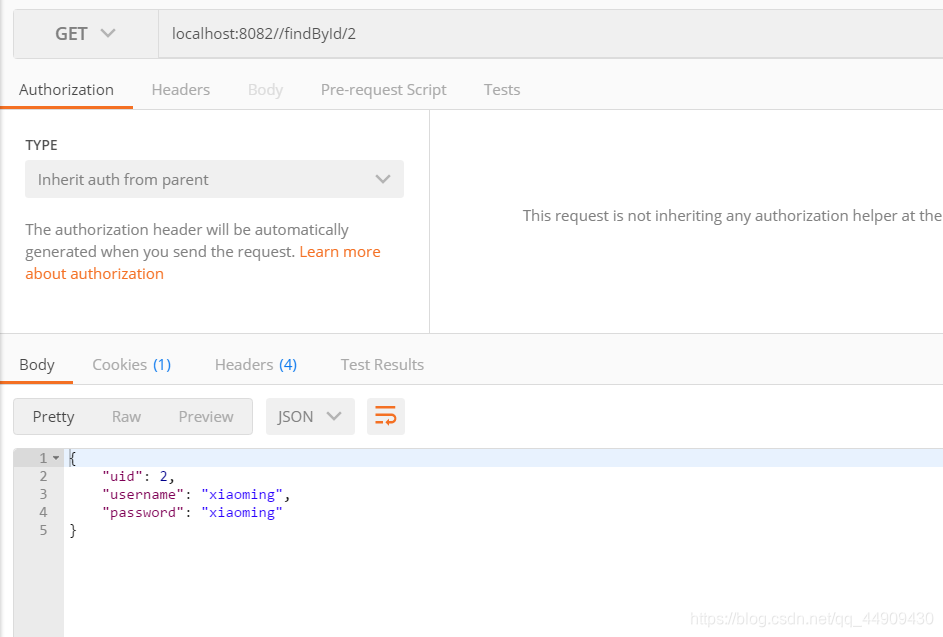Click the request URL field
Viewport: 943px width, 637px height.
pos(550,34)
